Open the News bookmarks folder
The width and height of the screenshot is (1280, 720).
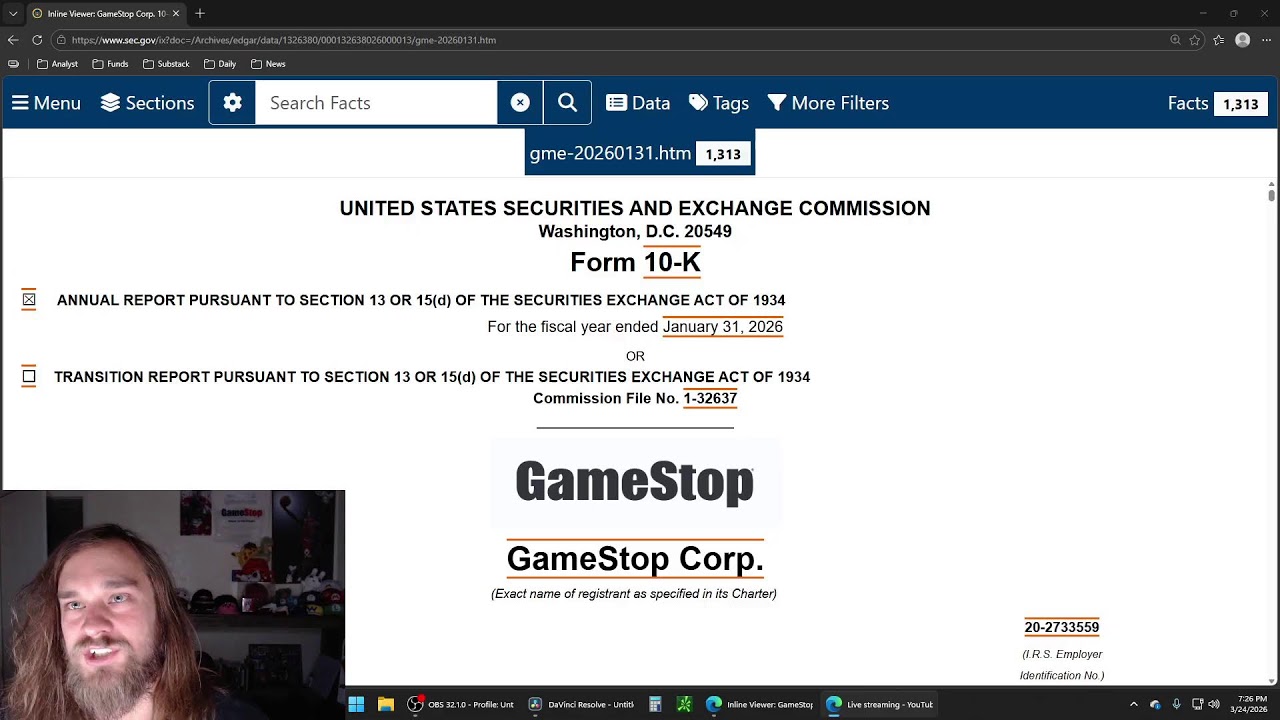[268, 64]
